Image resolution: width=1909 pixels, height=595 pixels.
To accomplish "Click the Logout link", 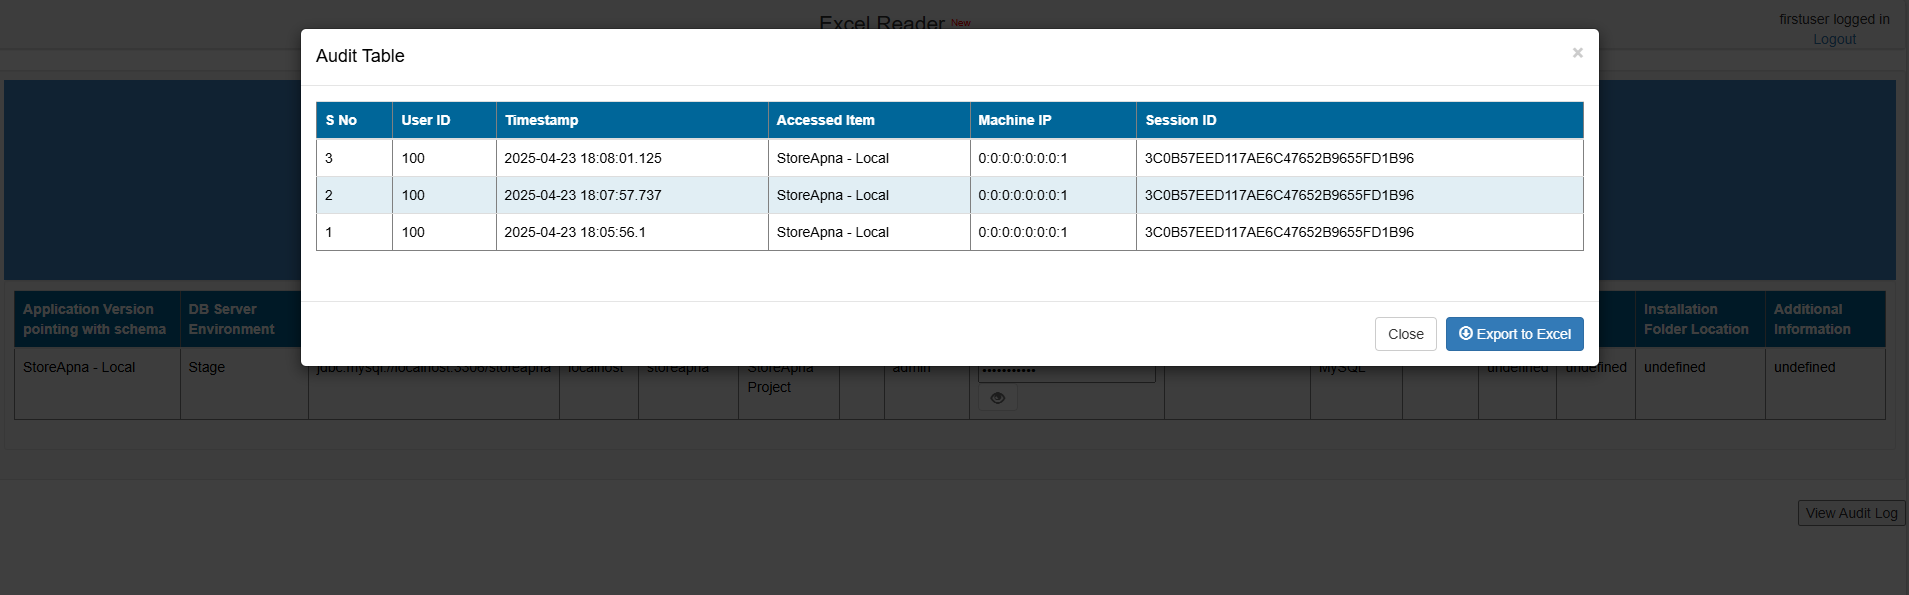I will coord(1834,39).
